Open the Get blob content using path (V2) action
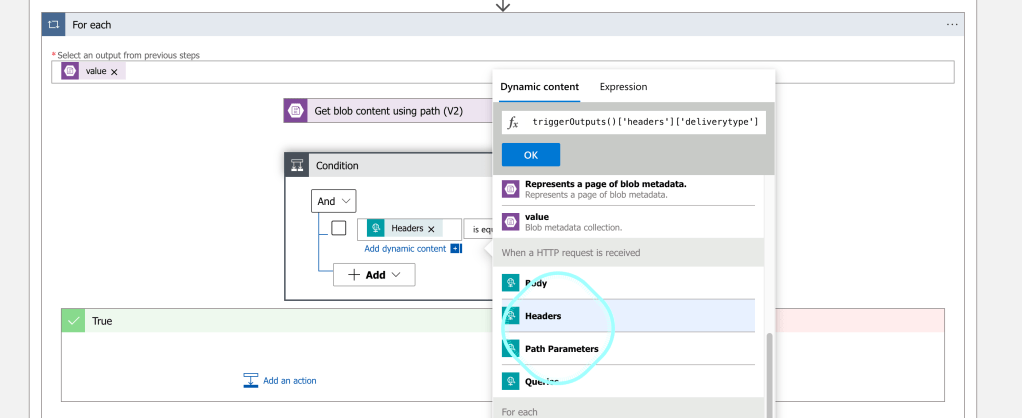The height and width of the screenshot is (418, 1022). pos(388,111)
